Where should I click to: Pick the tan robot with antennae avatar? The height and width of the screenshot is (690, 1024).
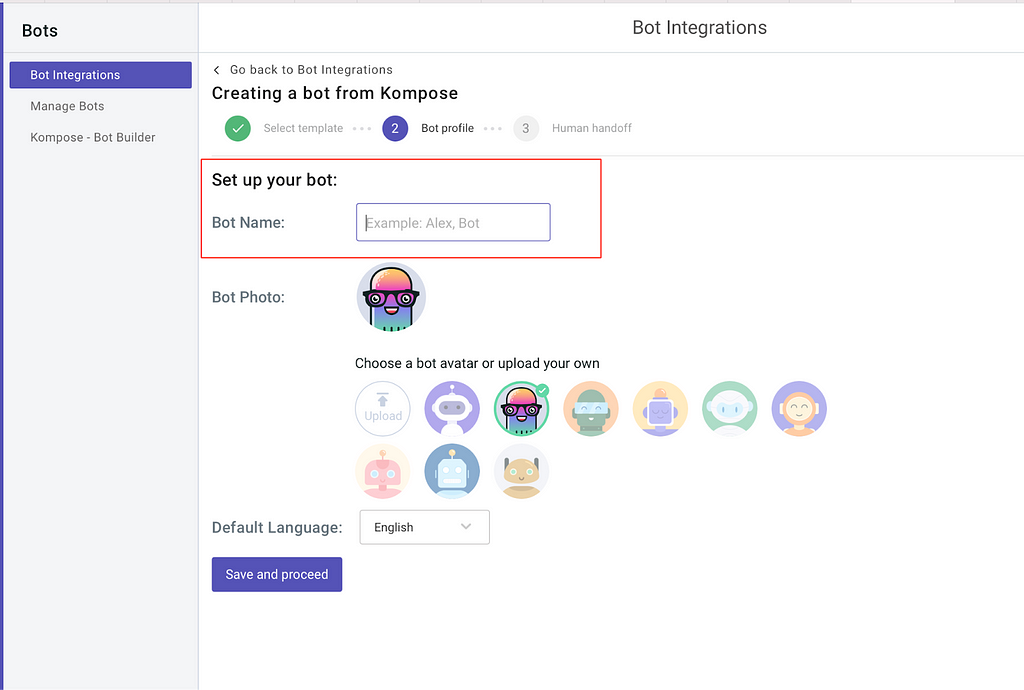[521, 471]
